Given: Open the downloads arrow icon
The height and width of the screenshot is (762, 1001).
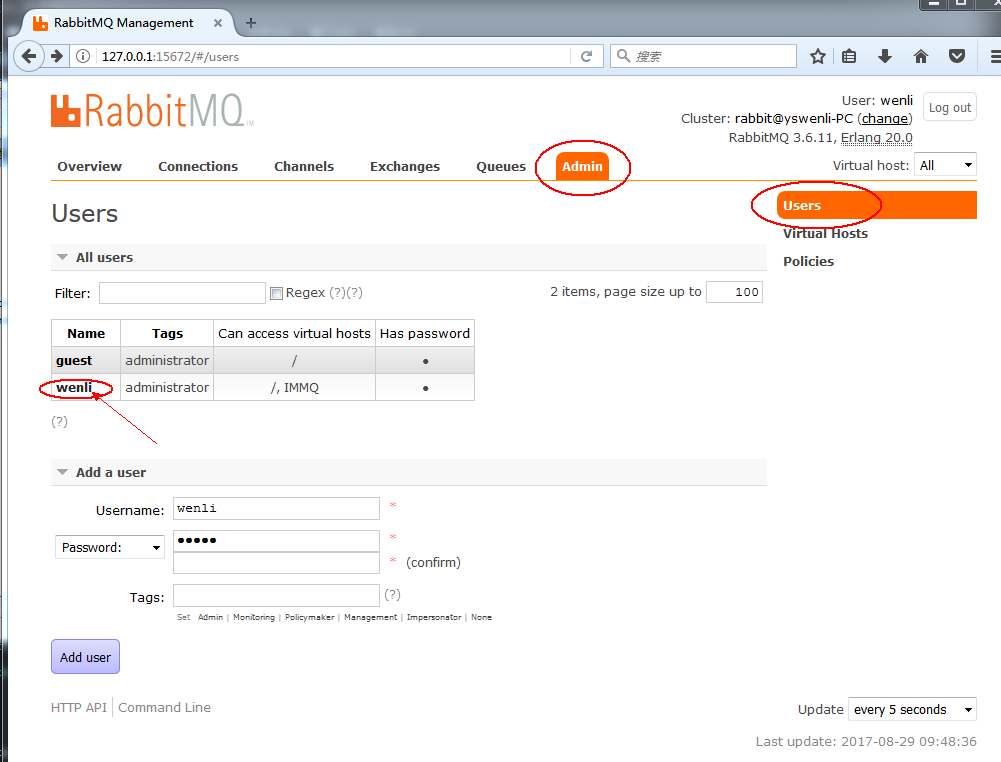Looking at the screenshot, I should (884, 56).
